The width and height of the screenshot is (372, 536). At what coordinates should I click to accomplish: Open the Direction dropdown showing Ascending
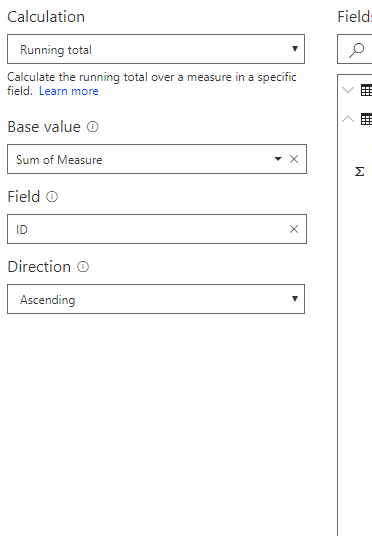click(156, 299)
